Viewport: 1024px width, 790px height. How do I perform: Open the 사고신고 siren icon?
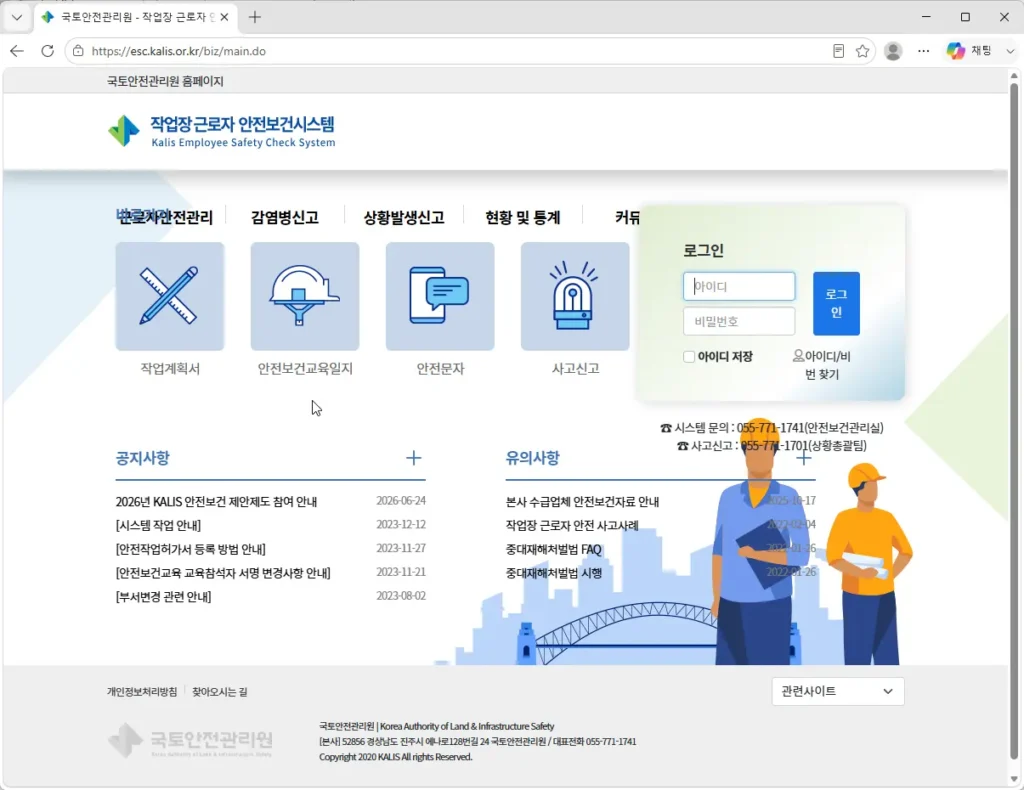point(575,296)
